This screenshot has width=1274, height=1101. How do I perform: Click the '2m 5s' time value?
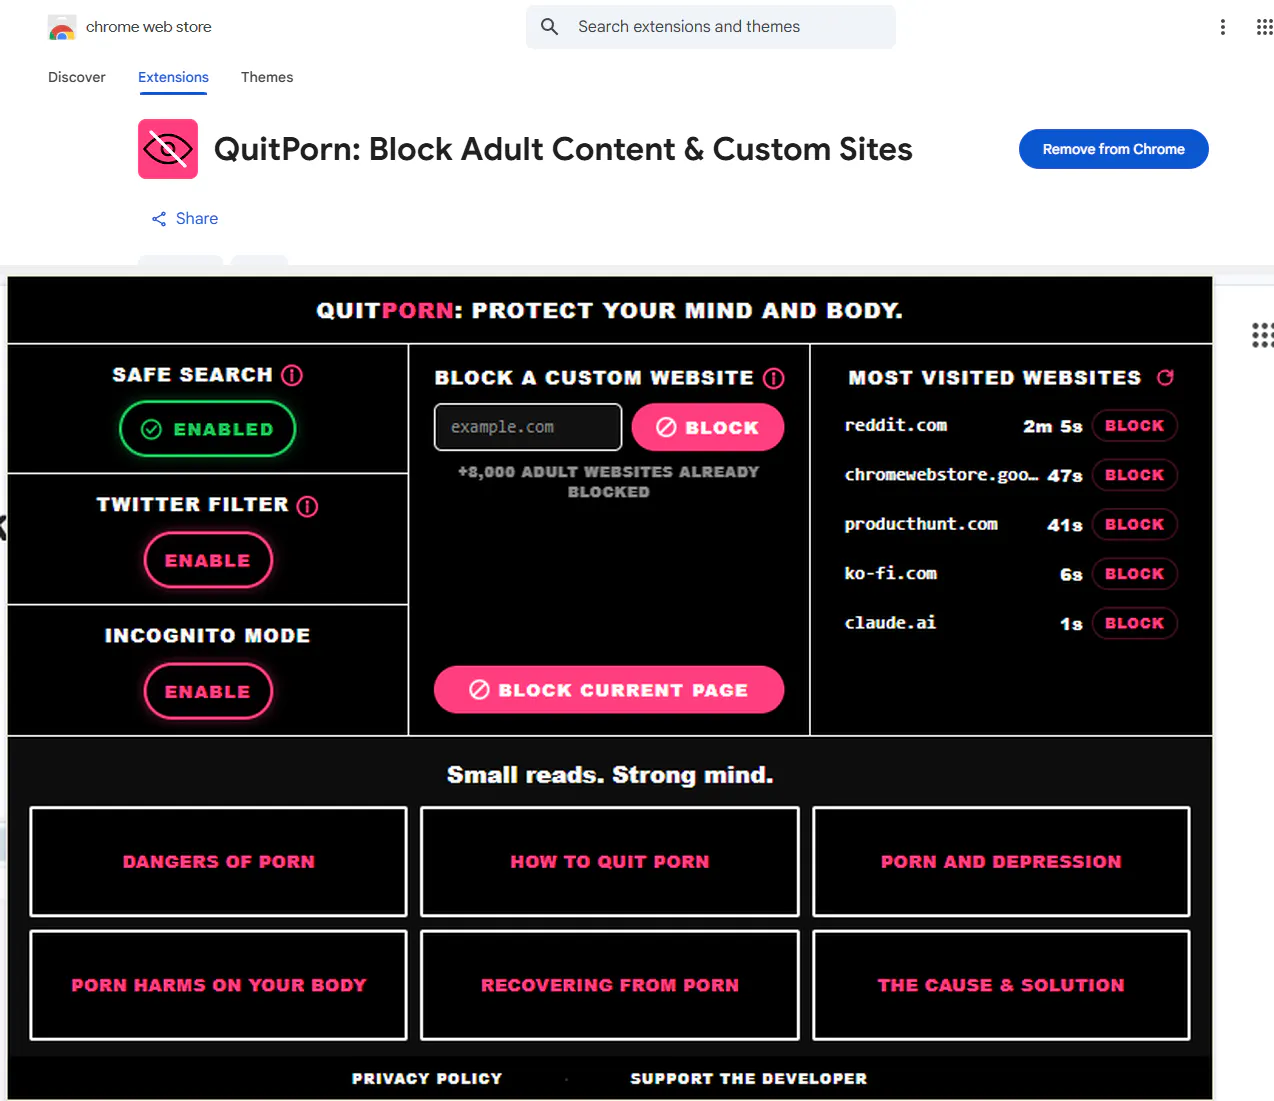click(x=1053, y=427)
